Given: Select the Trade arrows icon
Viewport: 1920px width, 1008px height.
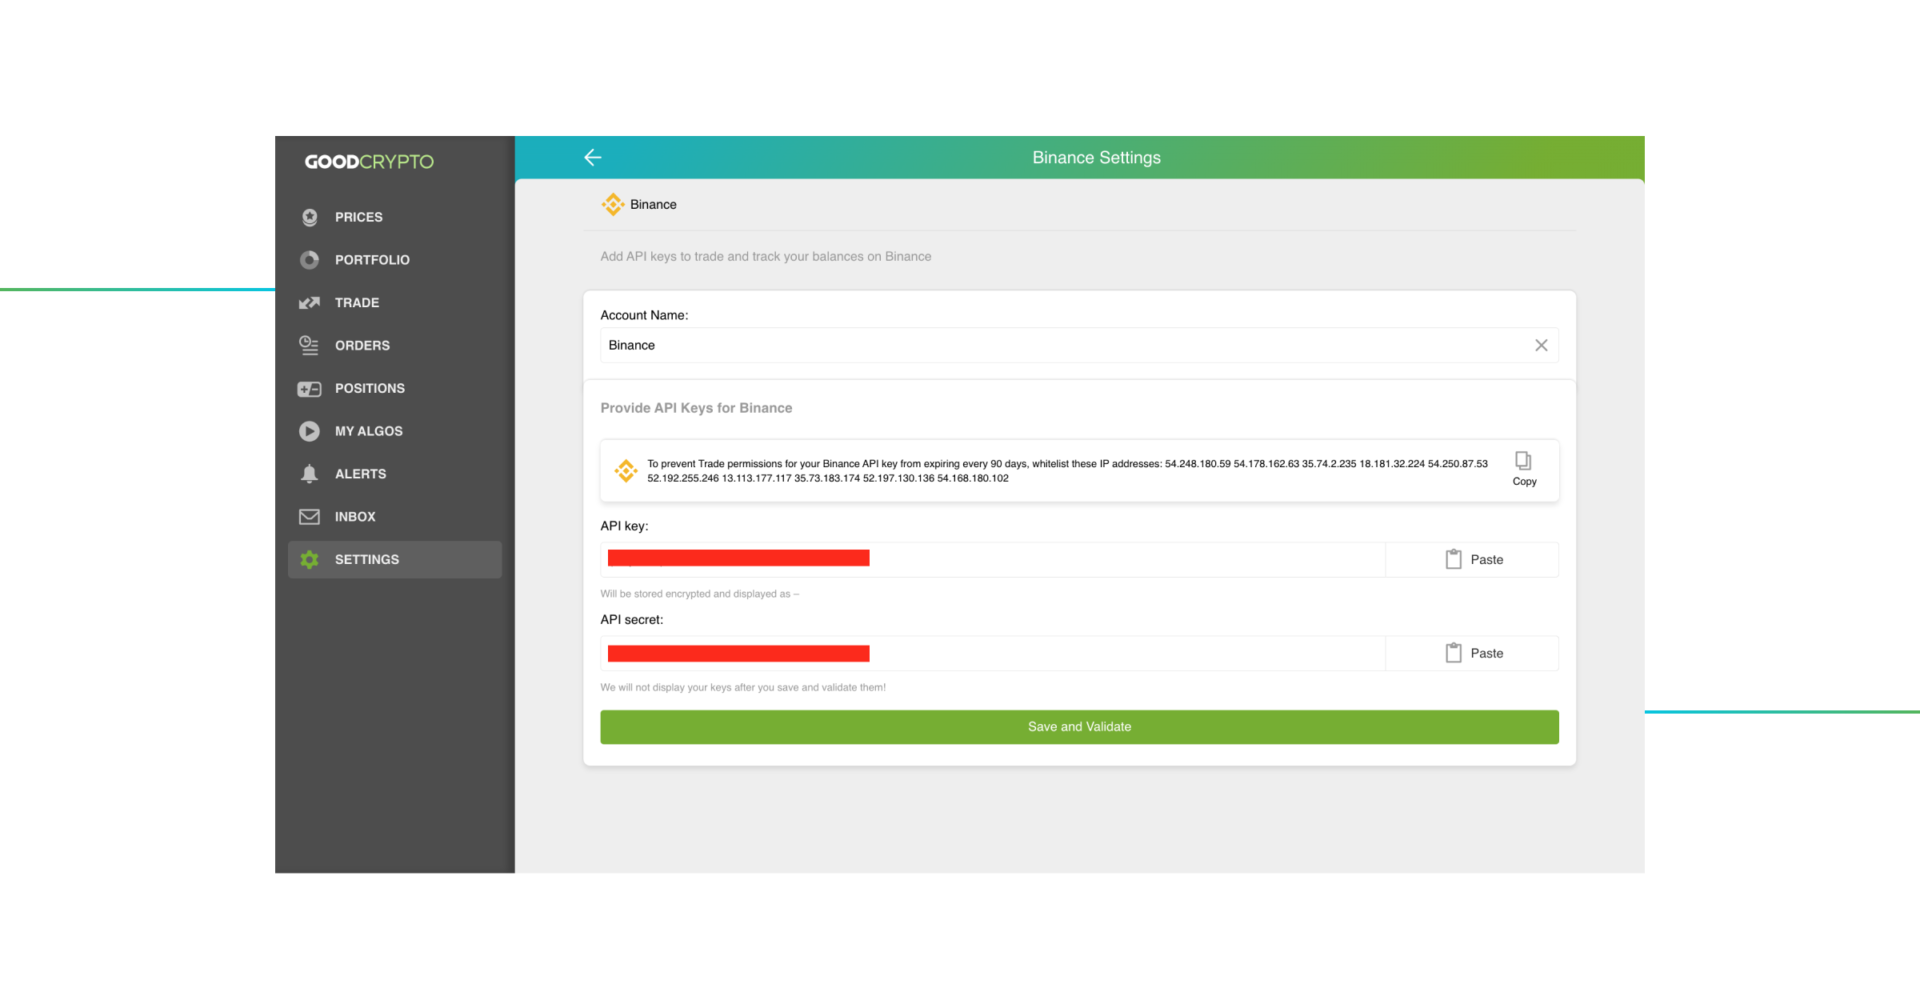Looking at the screenshot, I should pos(310,303).
